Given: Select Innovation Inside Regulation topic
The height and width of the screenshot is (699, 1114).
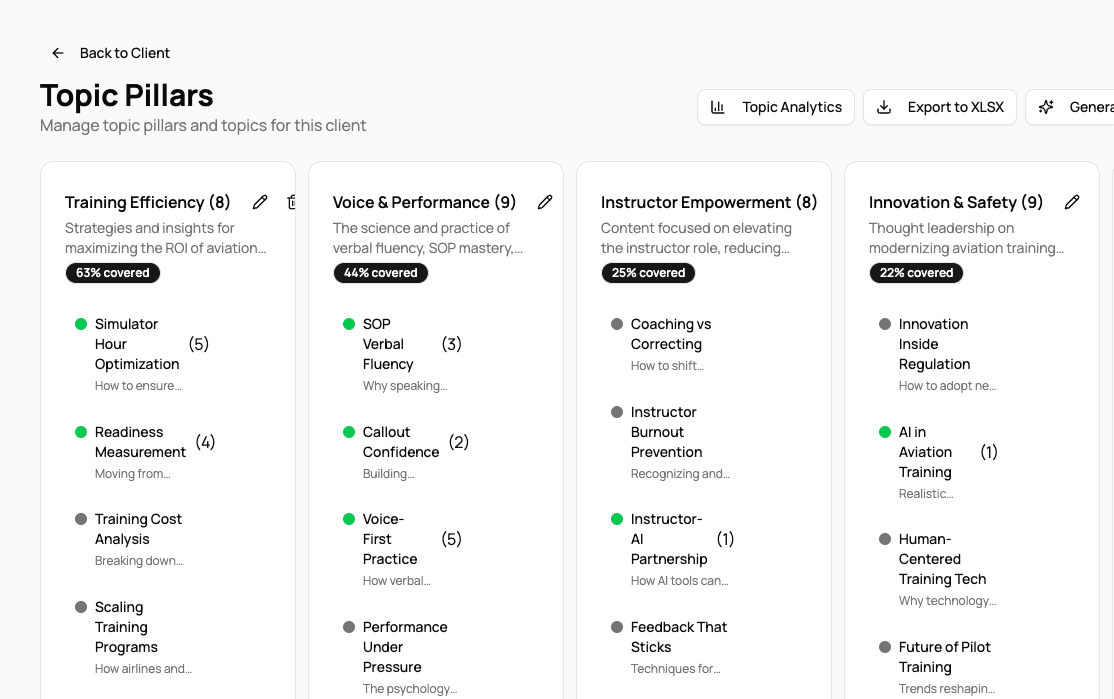Looking at the screenshot, I should click(x=934, y=344).
